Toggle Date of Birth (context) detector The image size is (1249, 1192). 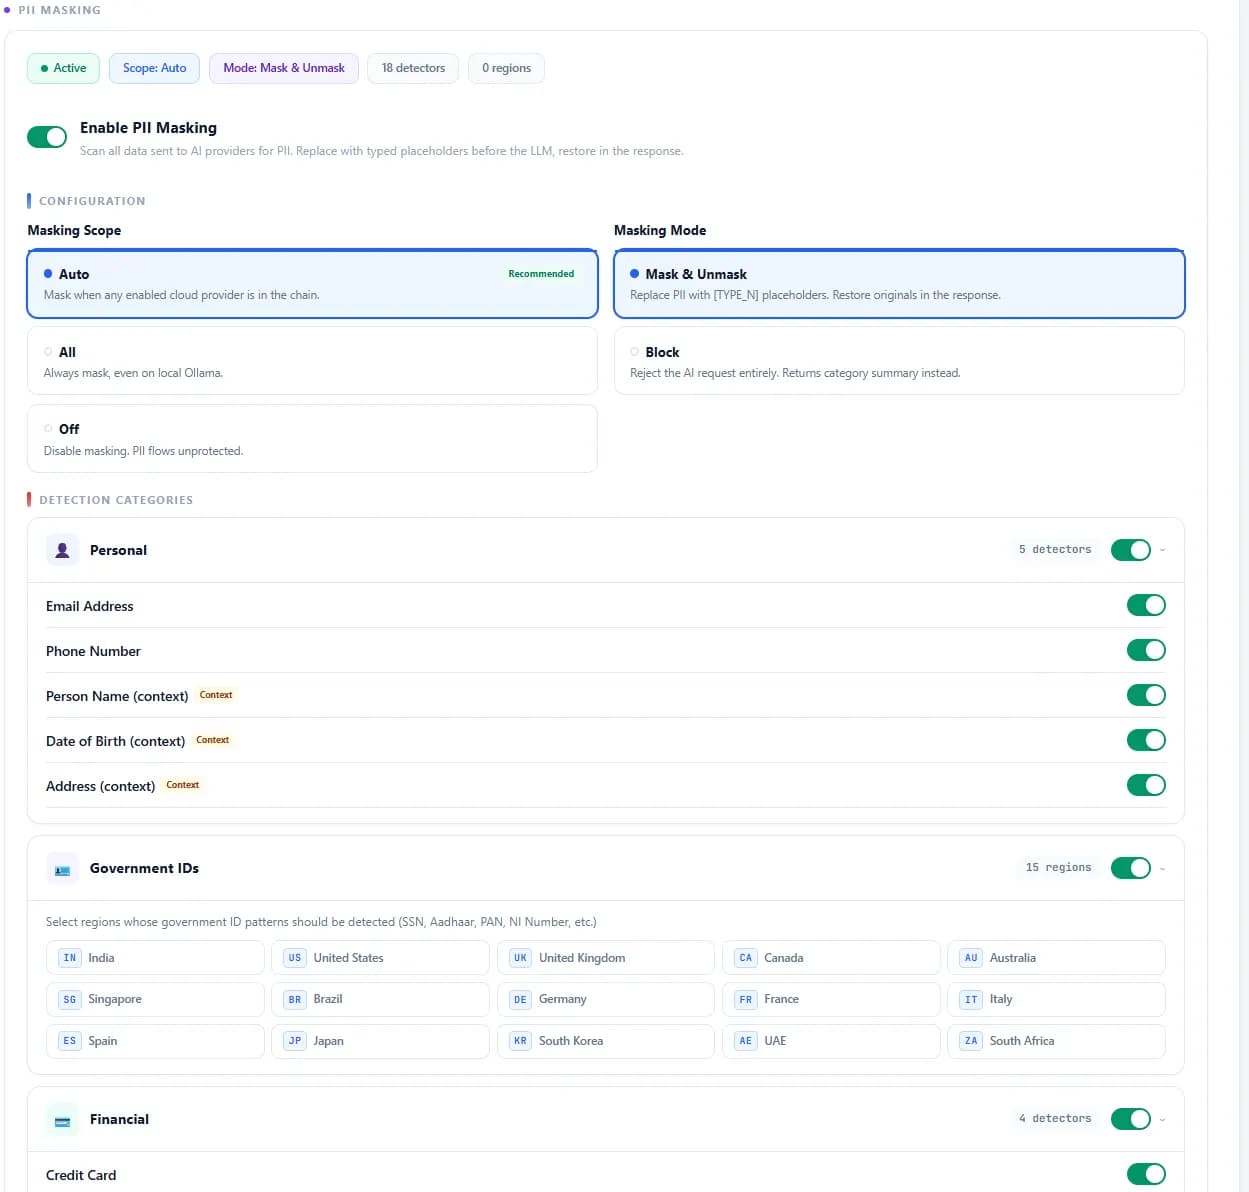coord(1146,740)
